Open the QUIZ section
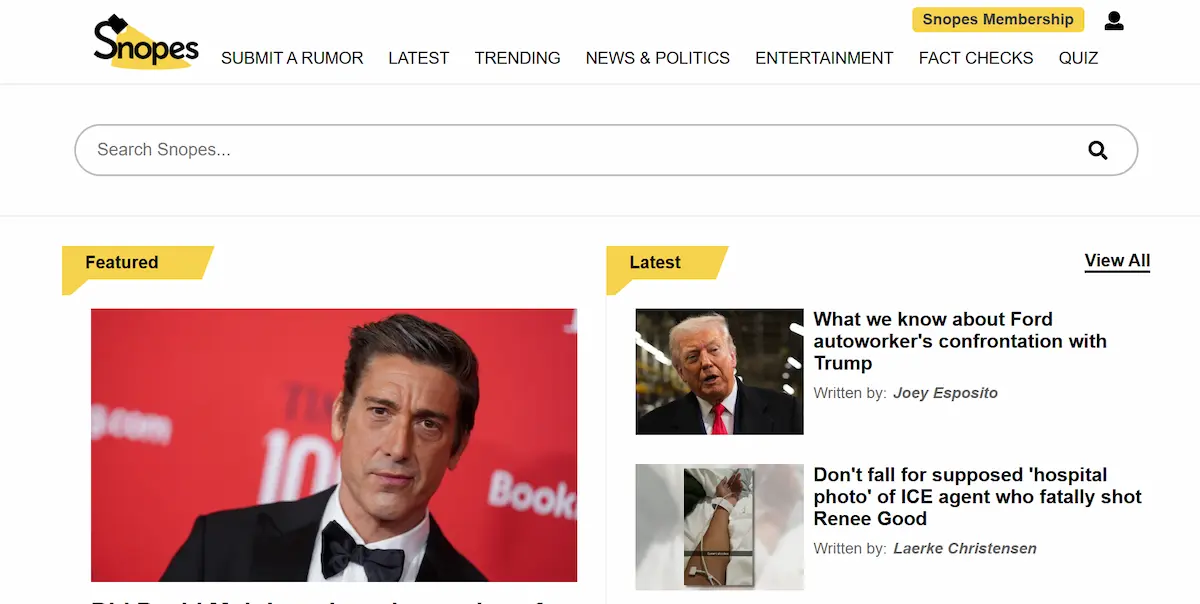 click(x=1078, y=58)
